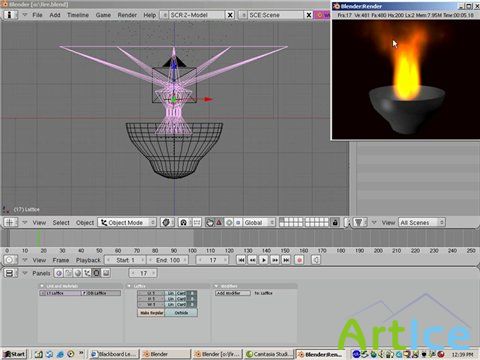Click the buttons window frame 17 field
The height and width of the screenshot is (360, 480).
pos(143,273)
